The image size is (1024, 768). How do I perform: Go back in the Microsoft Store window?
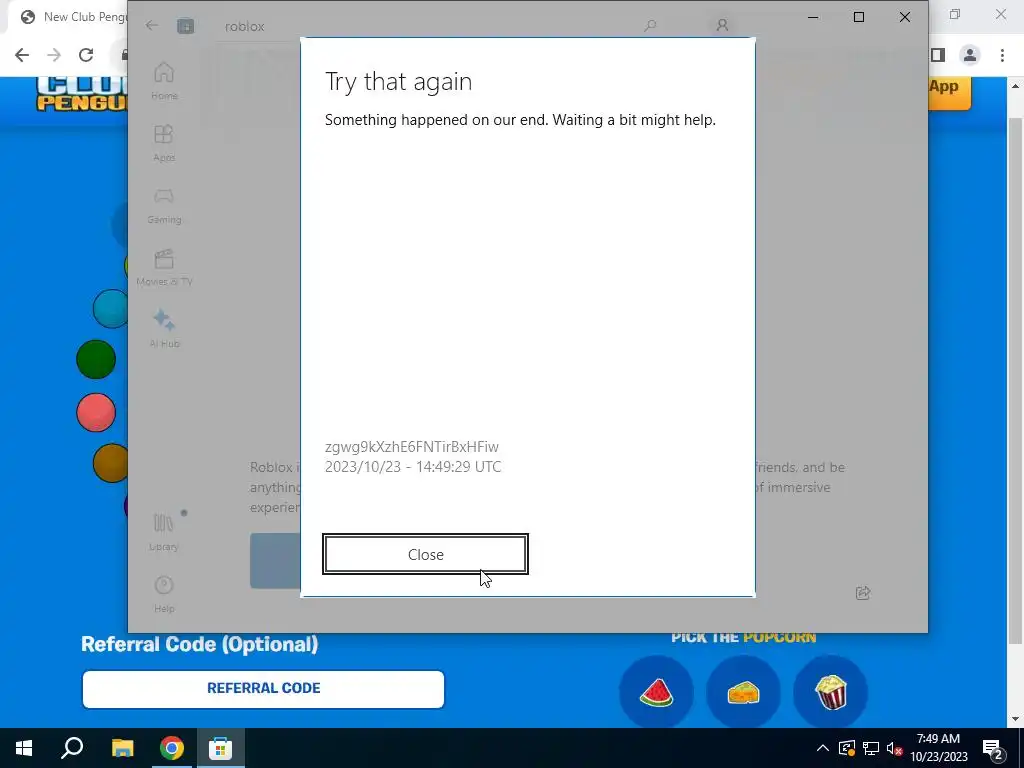[x=152, y=25]
